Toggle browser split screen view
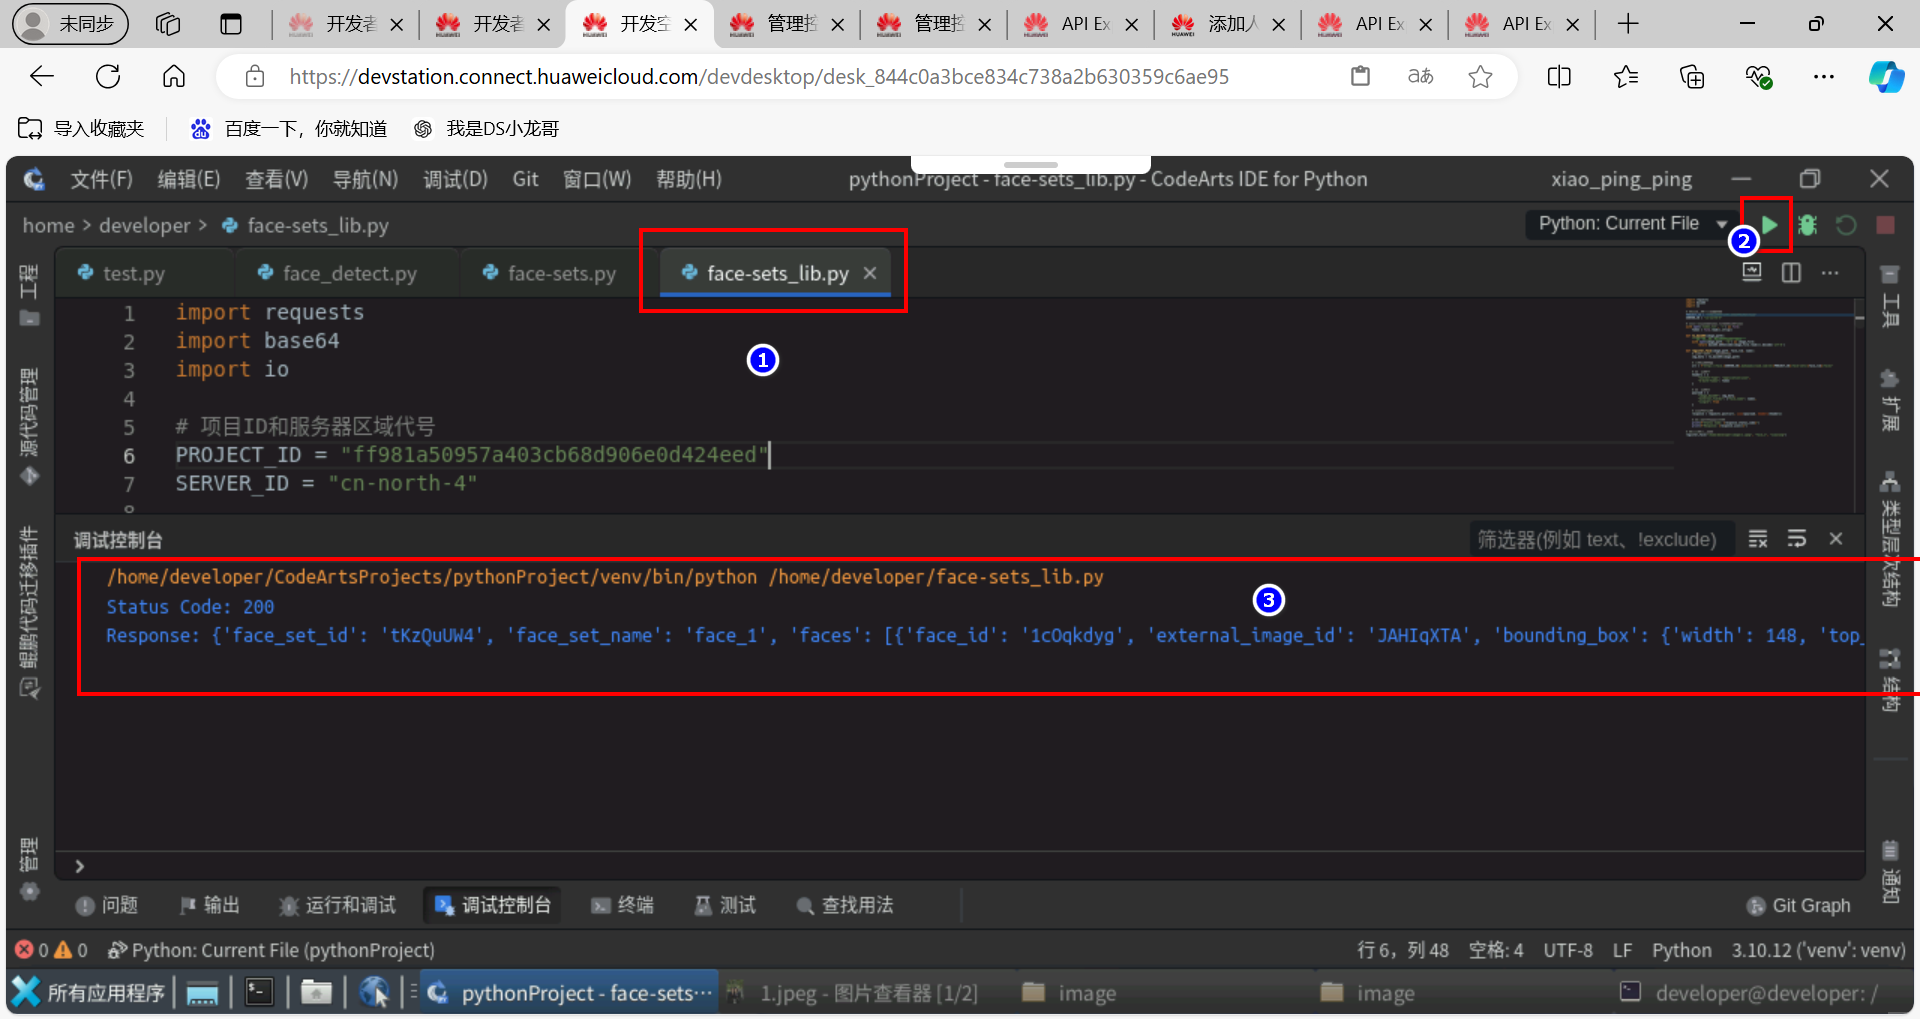The image size is (1920, 1019). point(1558,77)
